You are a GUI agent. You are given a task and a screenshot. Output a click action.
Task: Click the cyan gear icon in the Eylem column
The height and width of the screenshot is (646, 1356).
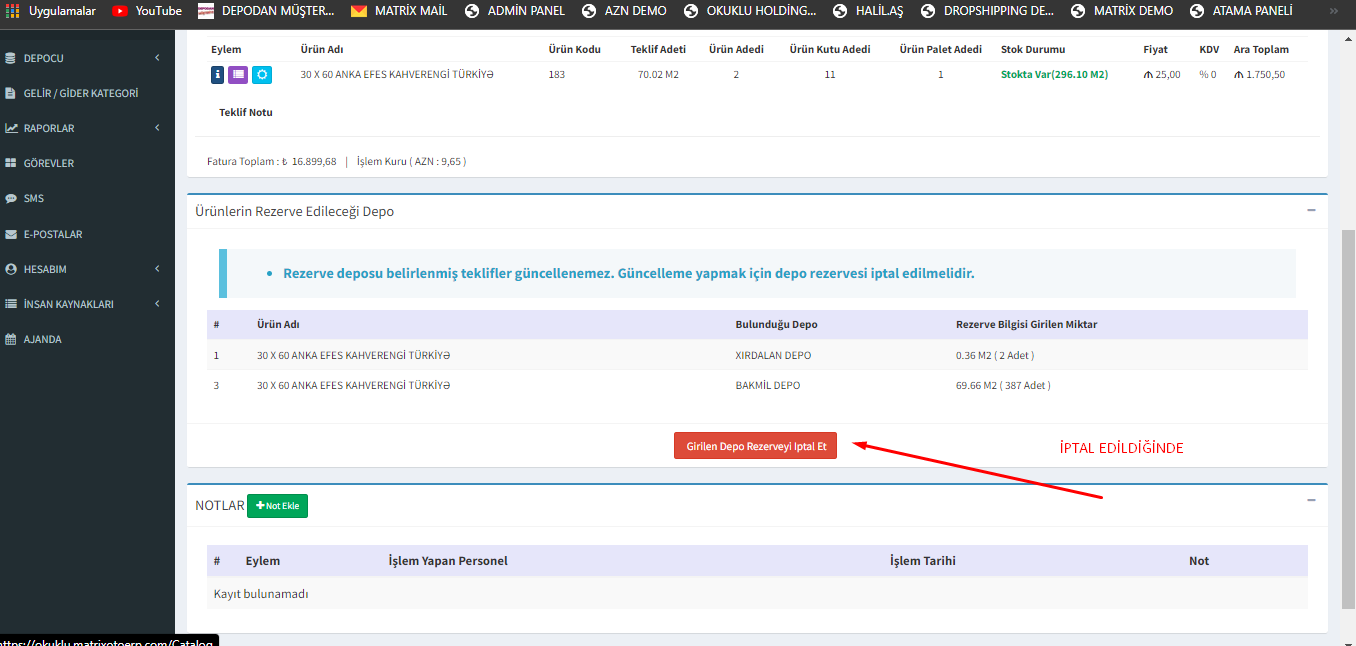[261, 74]
